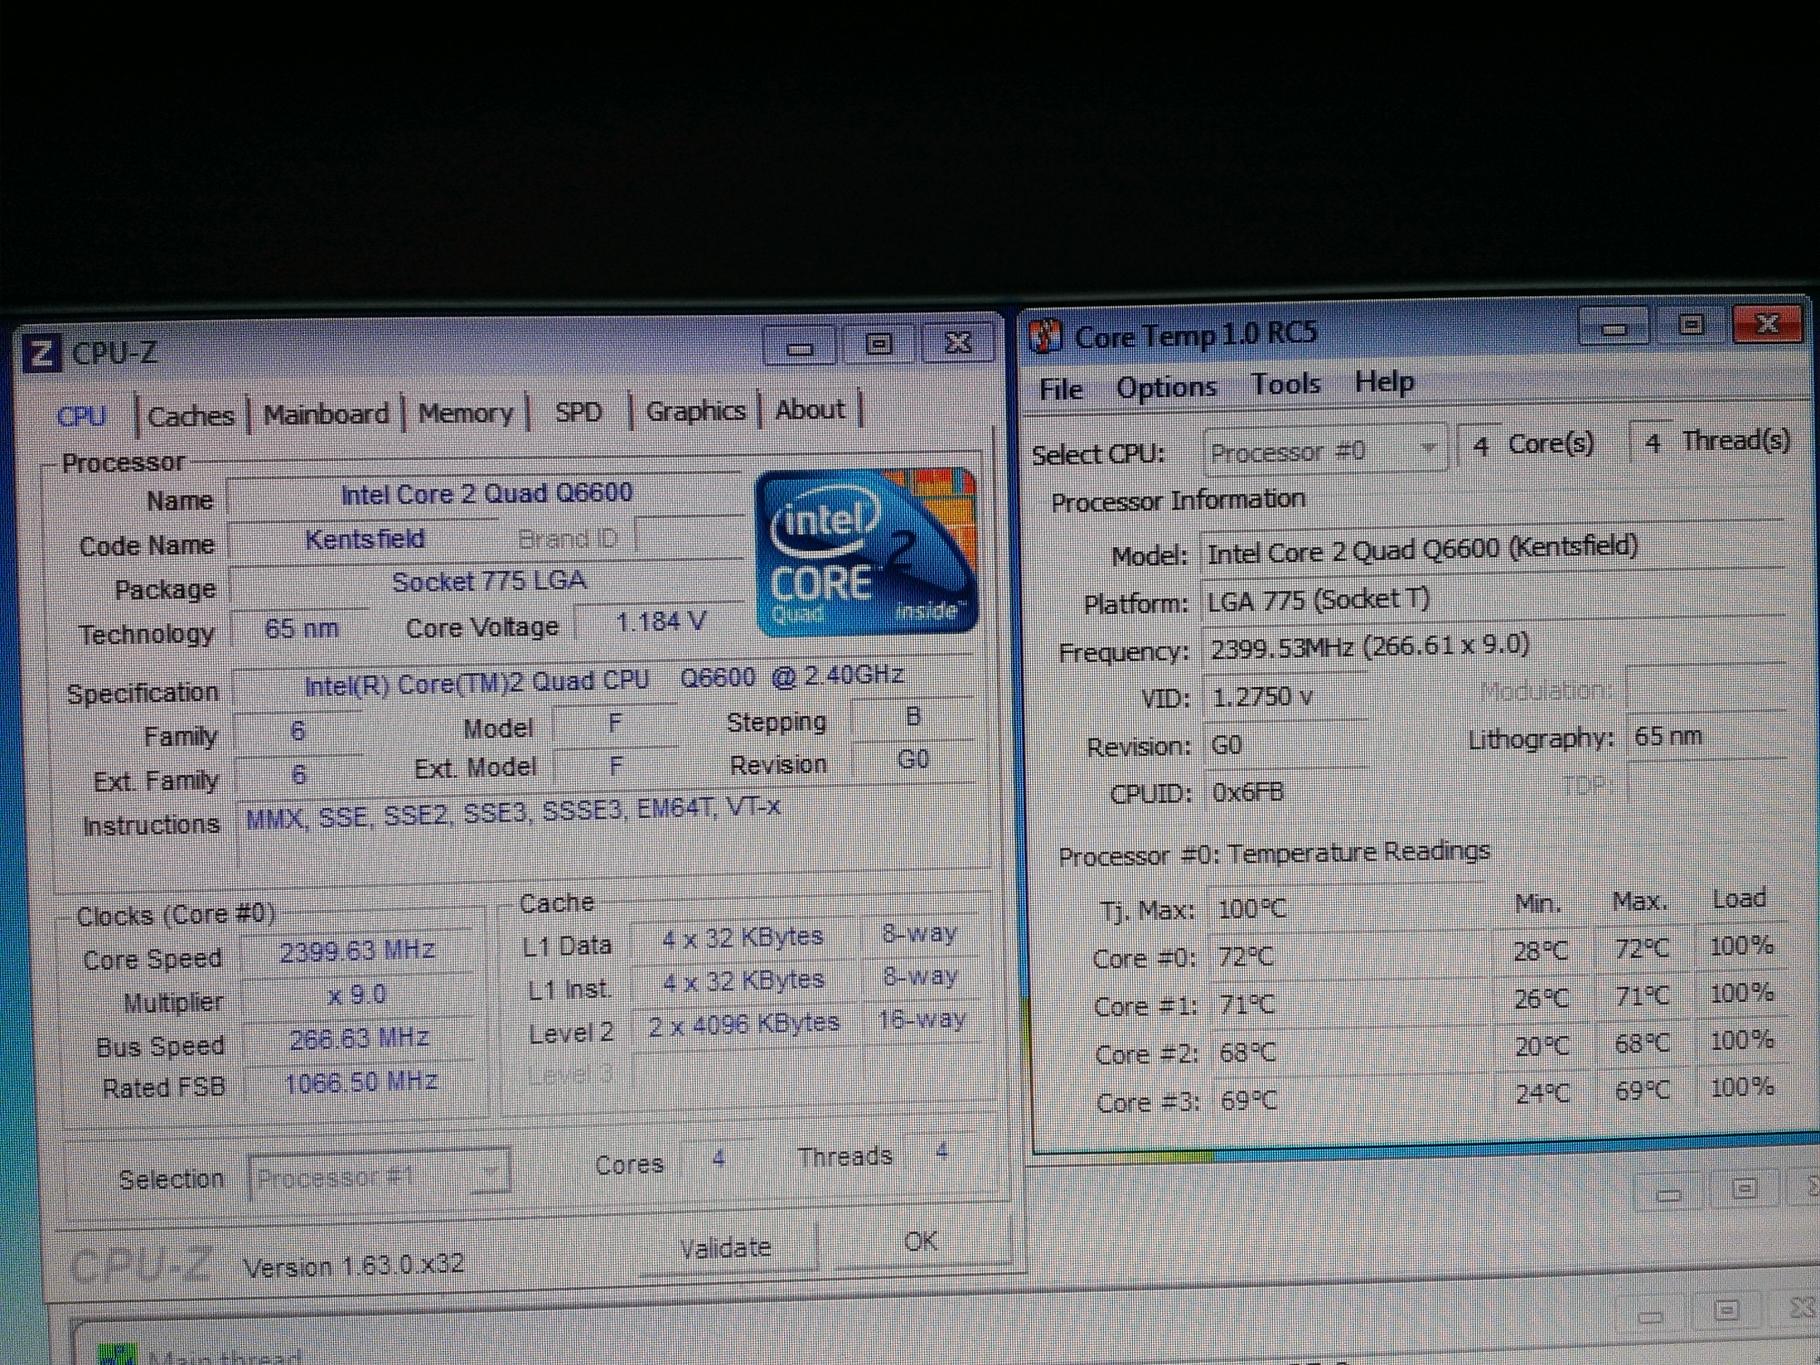This screenshot has width=1820, height=1365.
Task: Click the Bus Speed value 266.63 MHz
Action: [x=358, y=1039]
